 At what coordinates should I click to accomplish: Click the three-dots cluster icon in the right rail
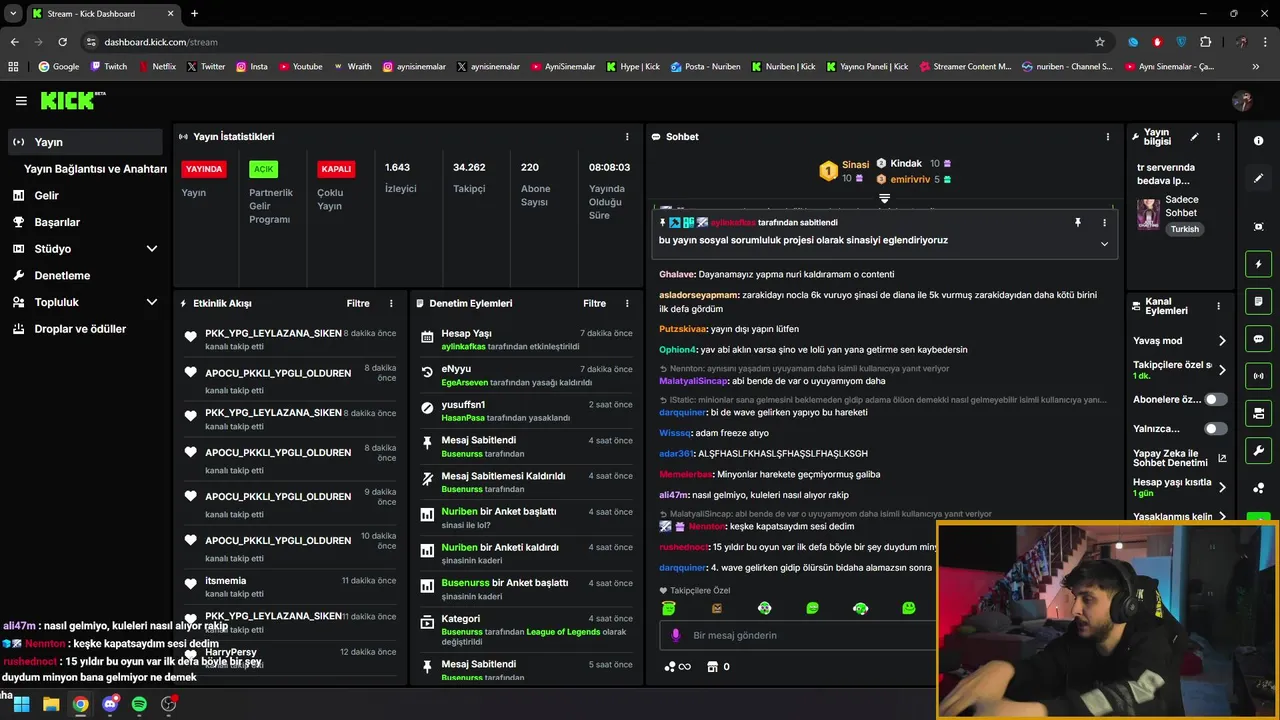click(1258, 488)
